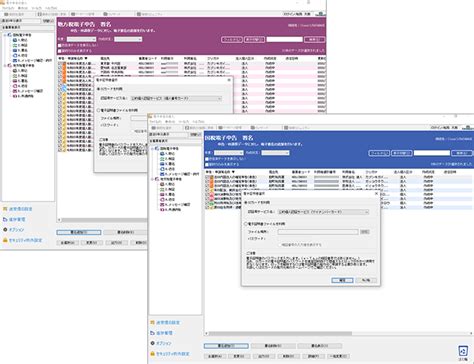Collapse the 国税電子申告 tree node in back window

click(5, 35)
